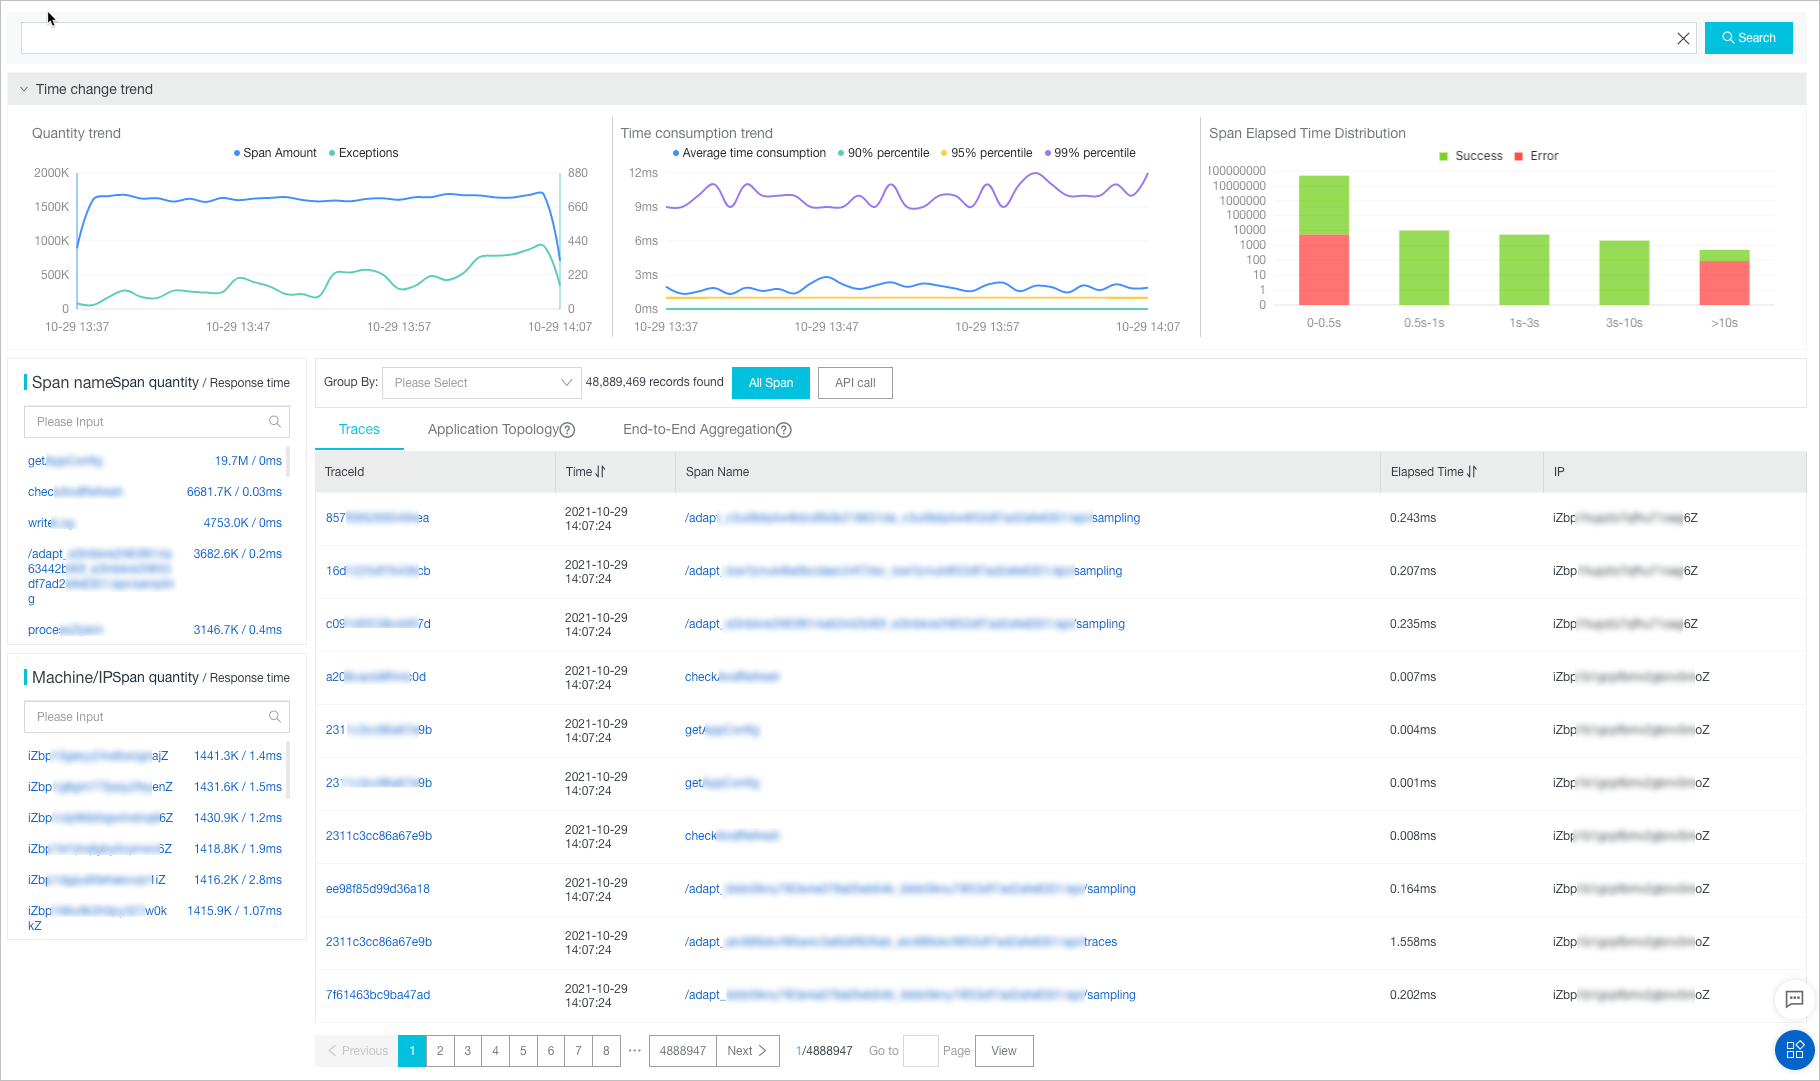Viewport: 1820px width, 1081px height.
Task: Expand hidden pages via the pagination ellipsis
Action: click(634, 1051)
